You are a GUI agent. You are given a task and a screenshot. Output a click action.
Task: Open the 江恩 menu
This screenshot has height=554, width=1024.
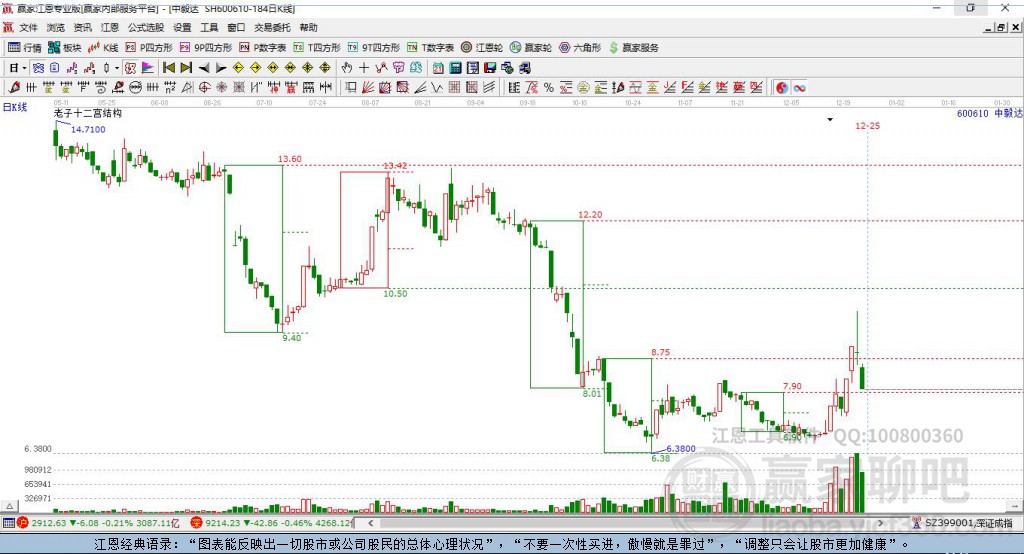click(x=110, y=27)
